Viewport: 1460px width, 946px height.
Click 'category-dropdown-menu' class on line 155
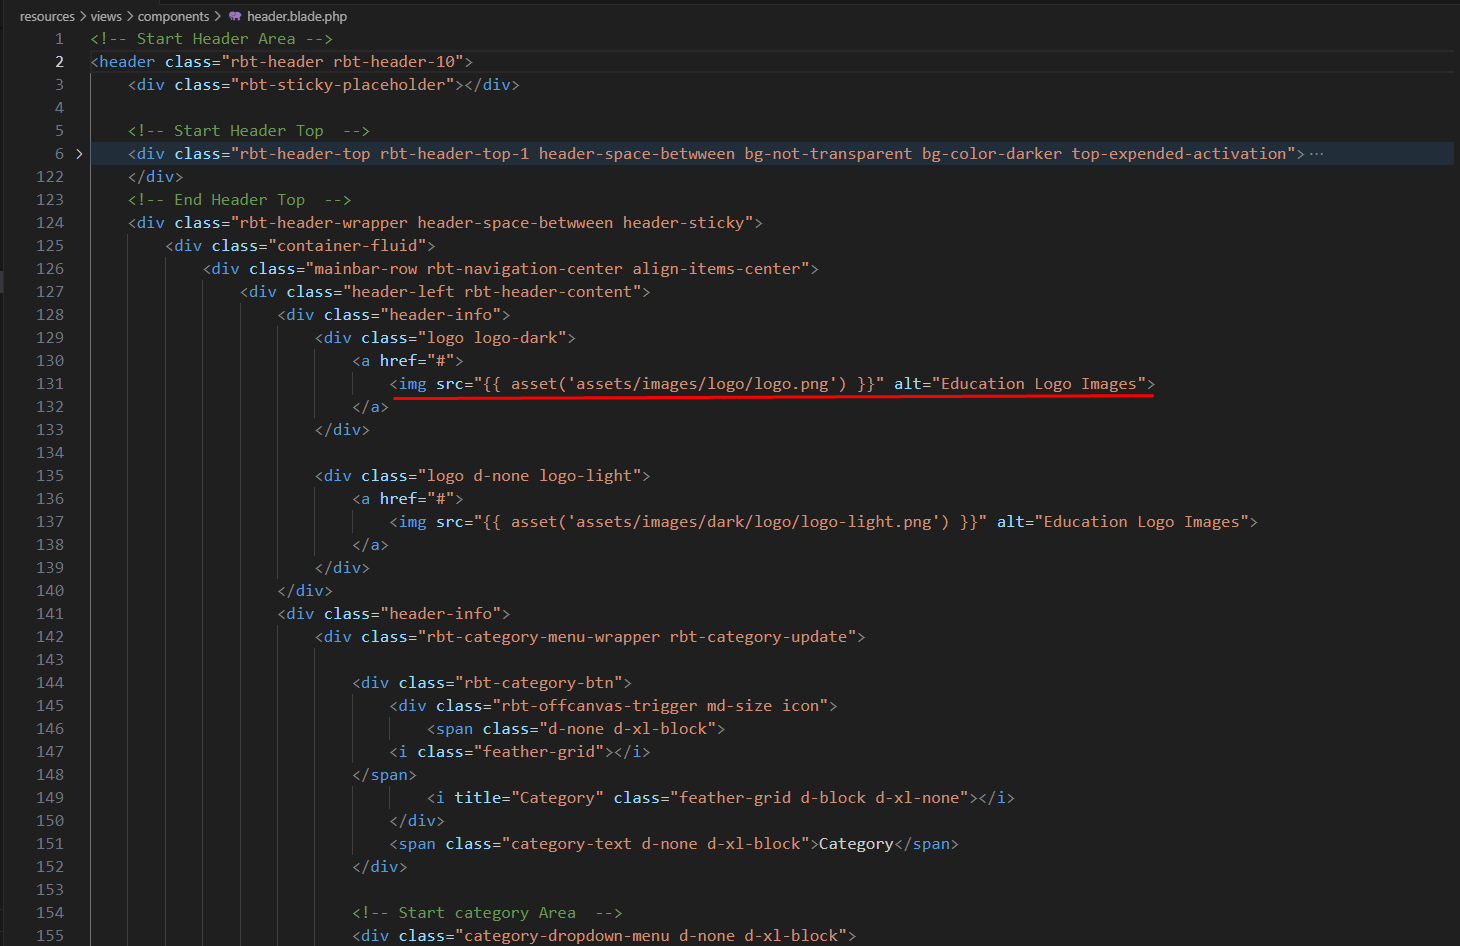point(567,936)
